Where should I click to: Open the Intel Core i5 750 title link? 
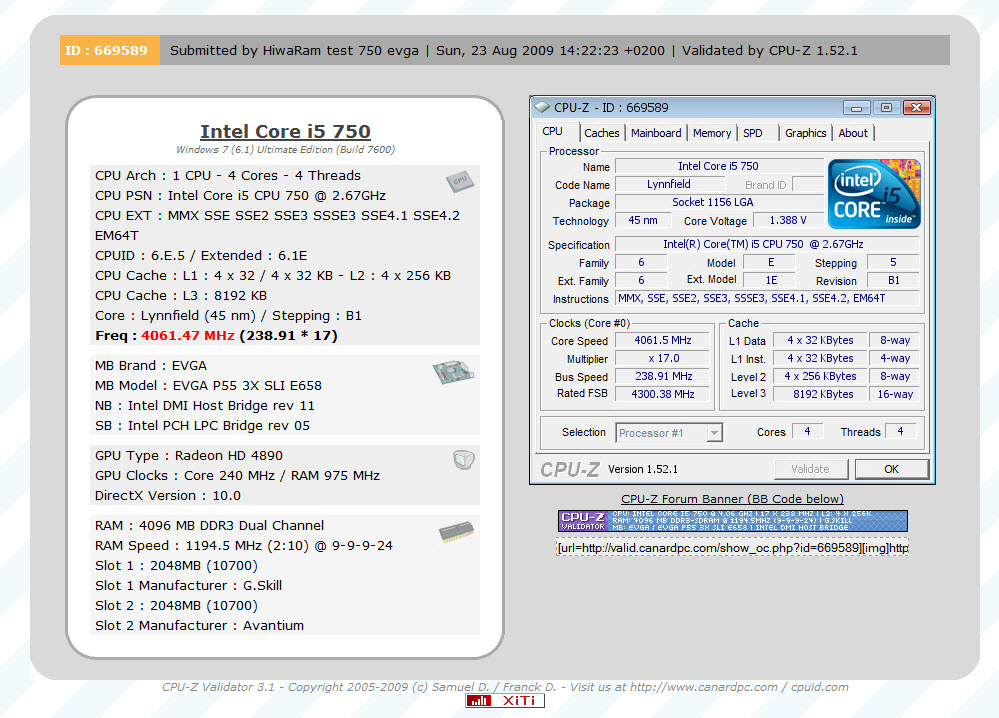click(285, 131)
